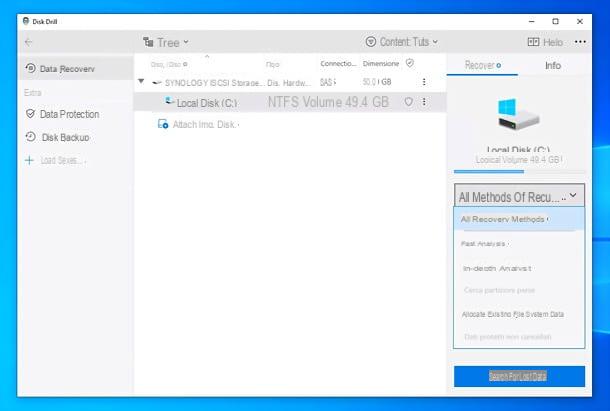Sort by the Dimensione column header
610x411 pixels.
tap(381, 63)
